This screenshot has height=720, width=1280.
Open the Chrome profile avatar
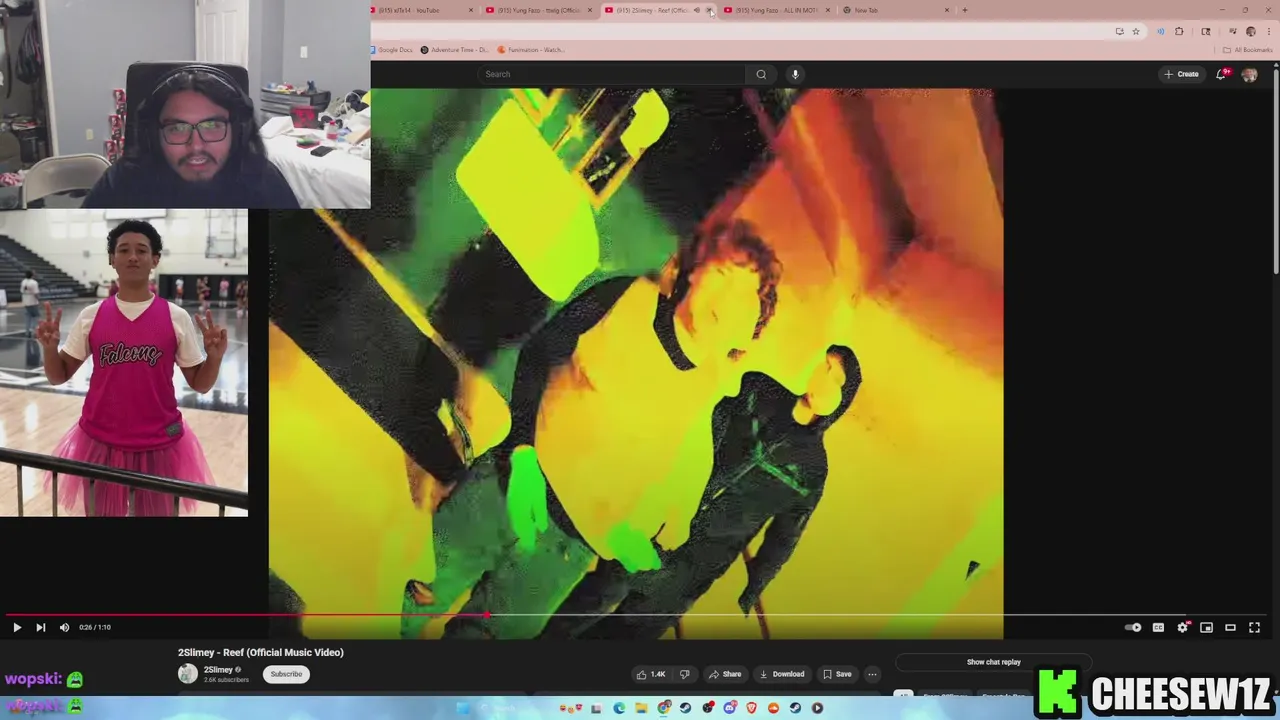[x=1250, y=31]
